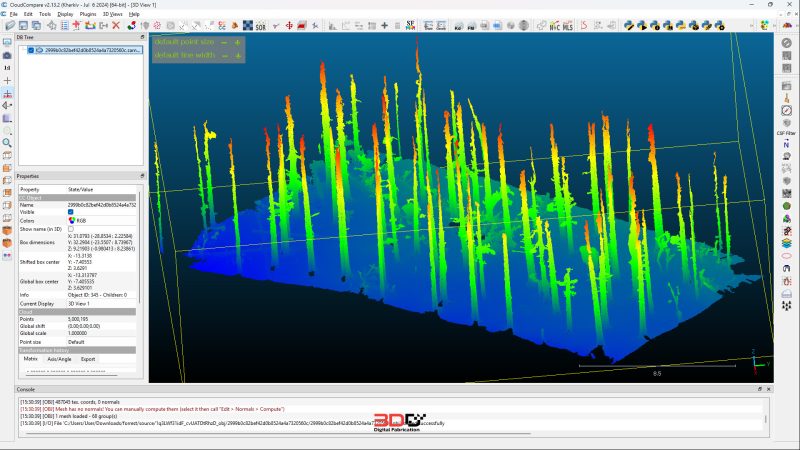Increase default point size with plus

coord(238,42)
